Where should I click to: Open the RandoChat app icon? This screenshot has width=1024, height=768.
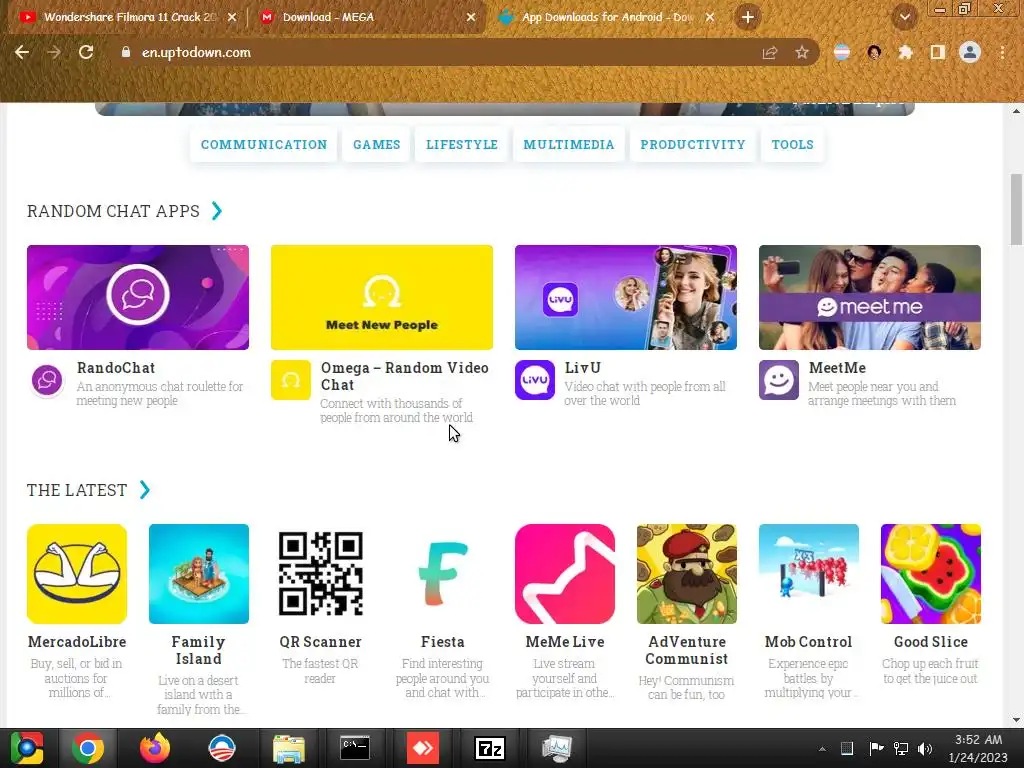47,380
